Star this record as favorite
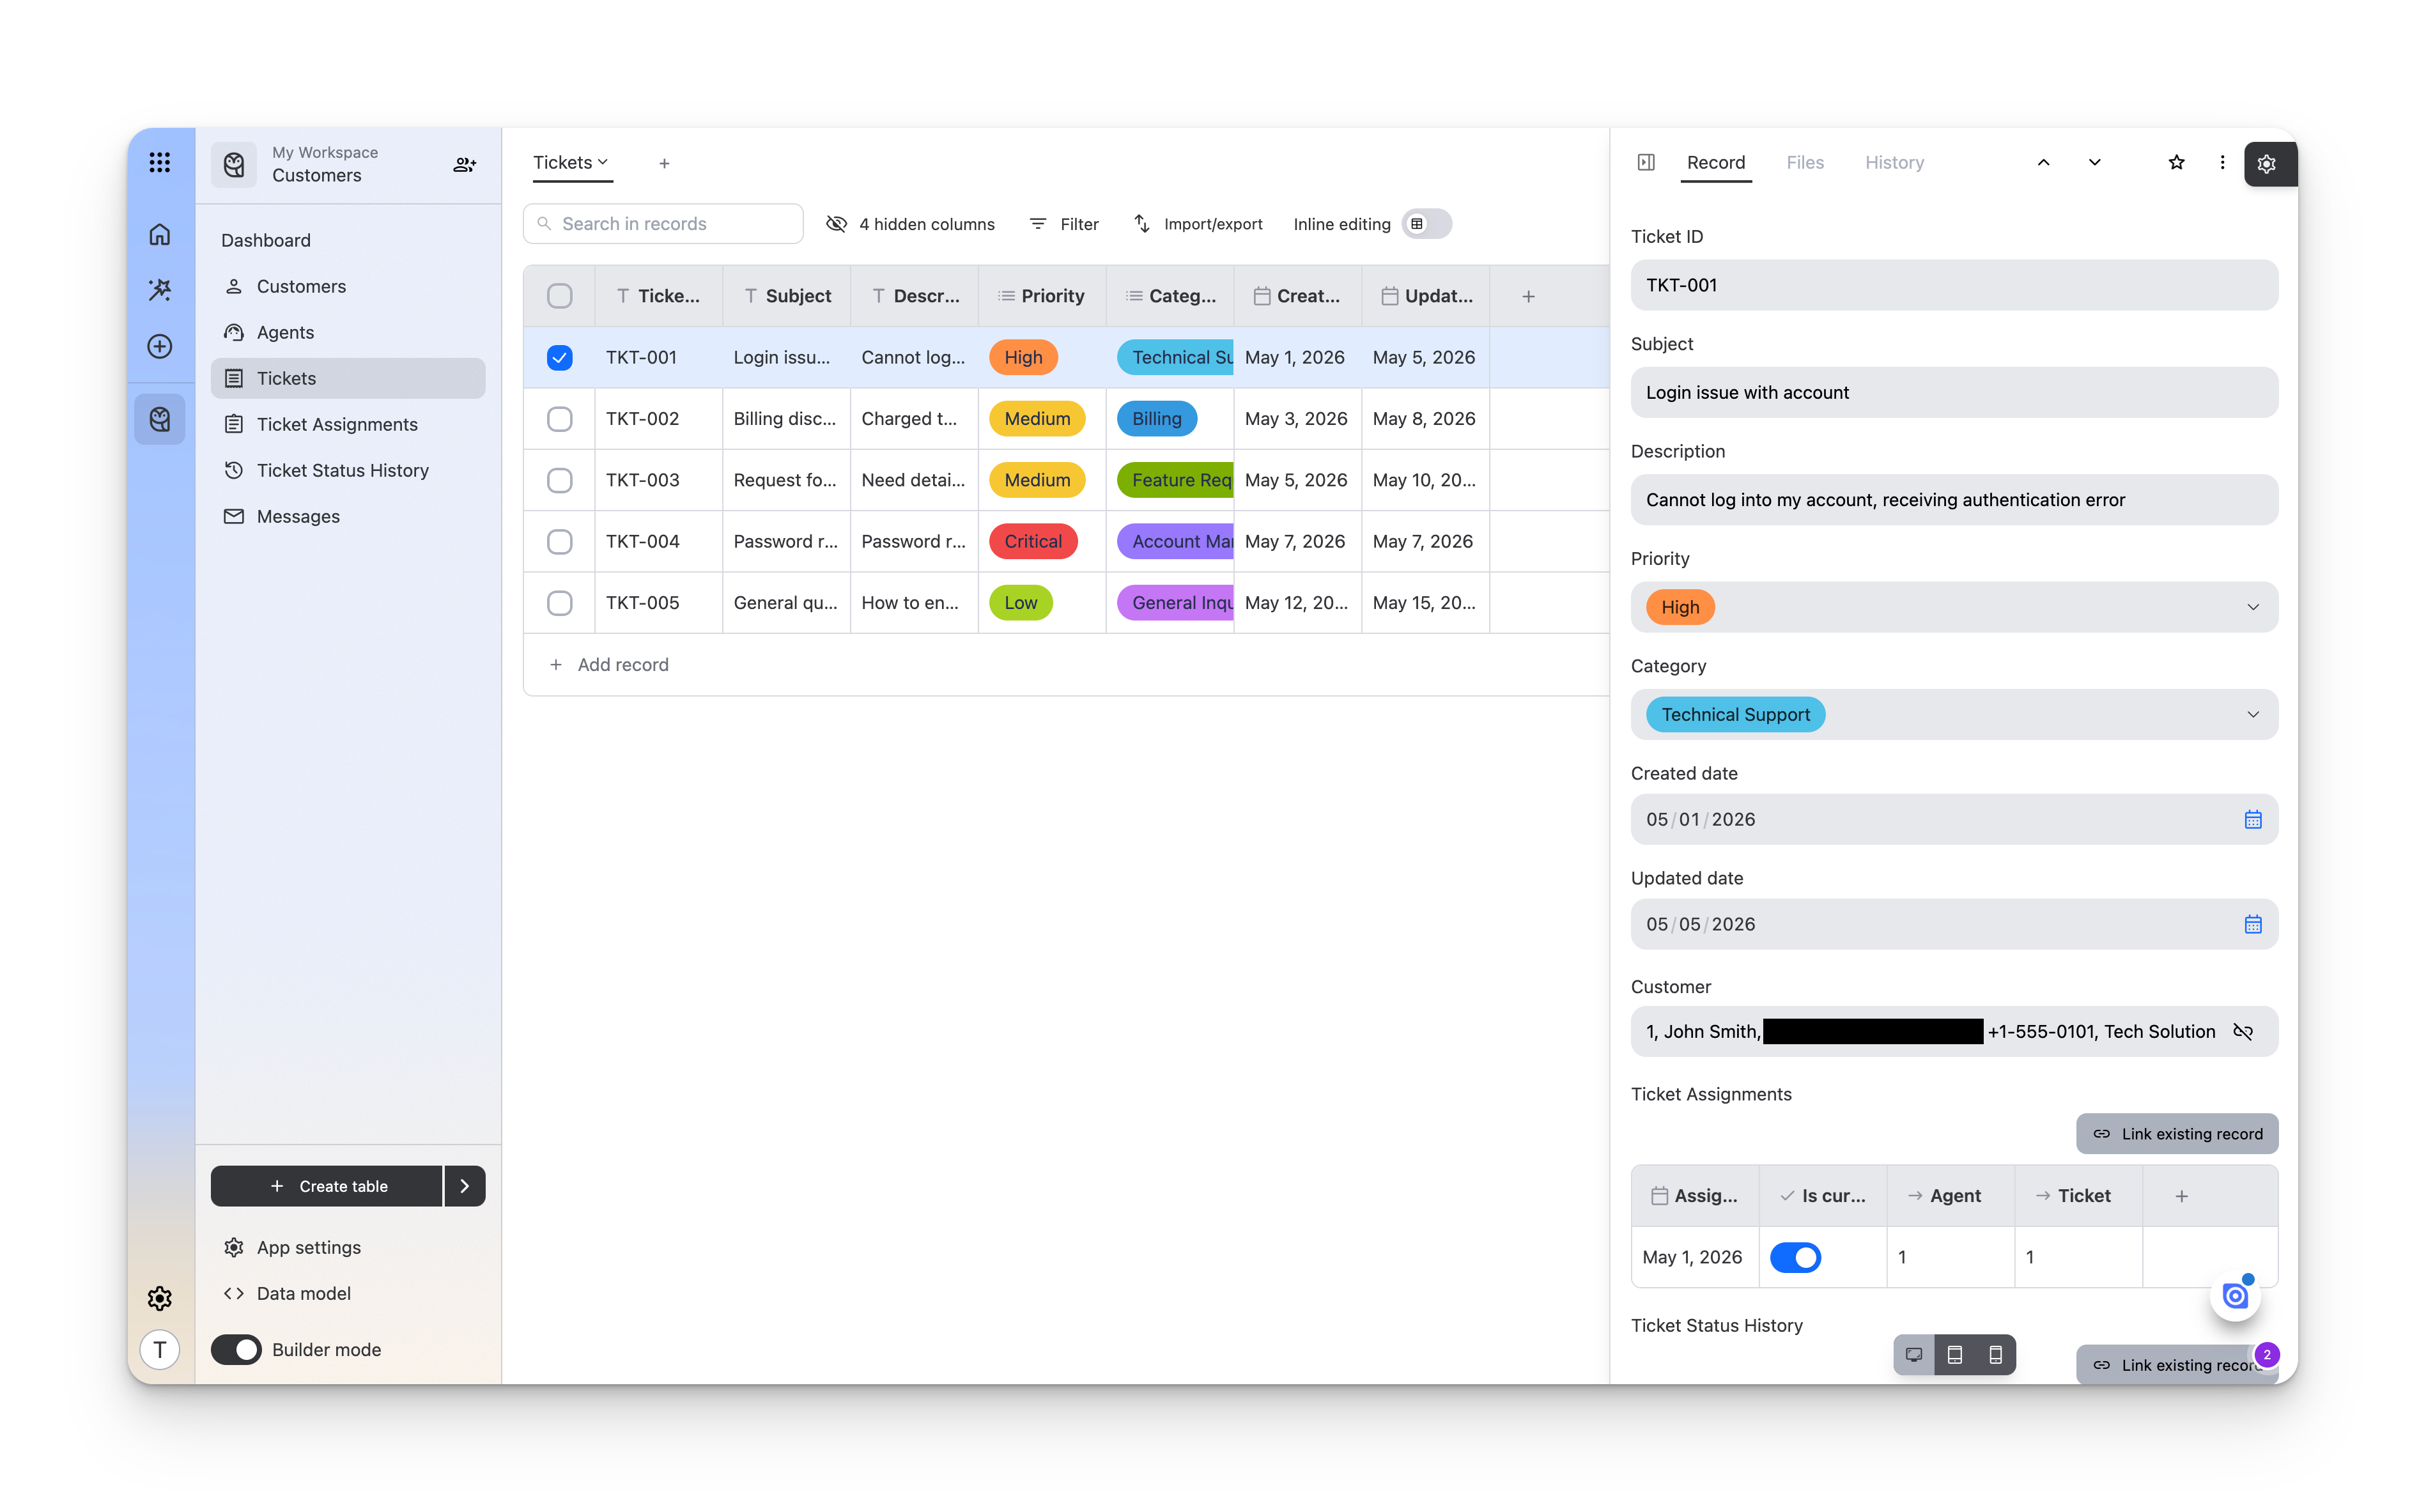Image resolution: width=2426 pixels, height=1512 pixels. (x=2176, y=162)
